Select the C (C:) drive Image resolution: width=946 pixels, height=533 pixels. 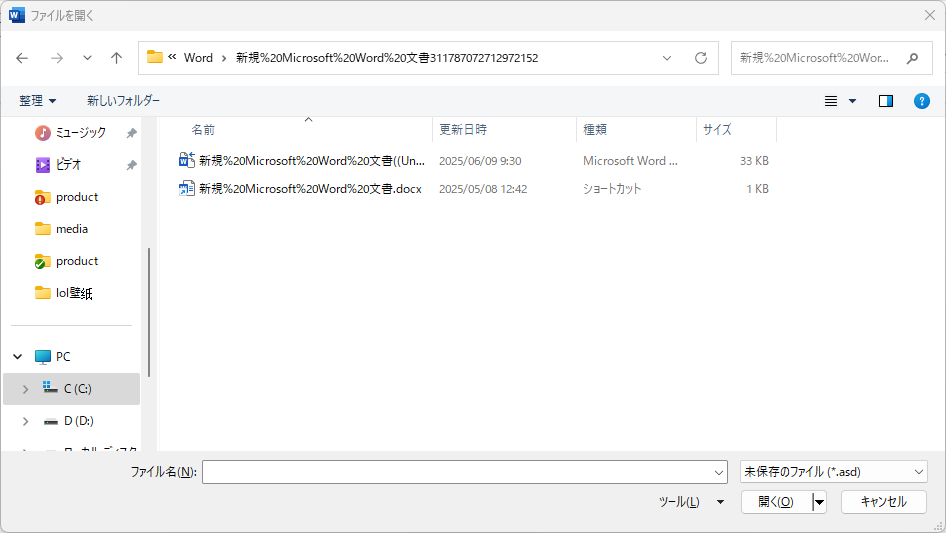78,389
